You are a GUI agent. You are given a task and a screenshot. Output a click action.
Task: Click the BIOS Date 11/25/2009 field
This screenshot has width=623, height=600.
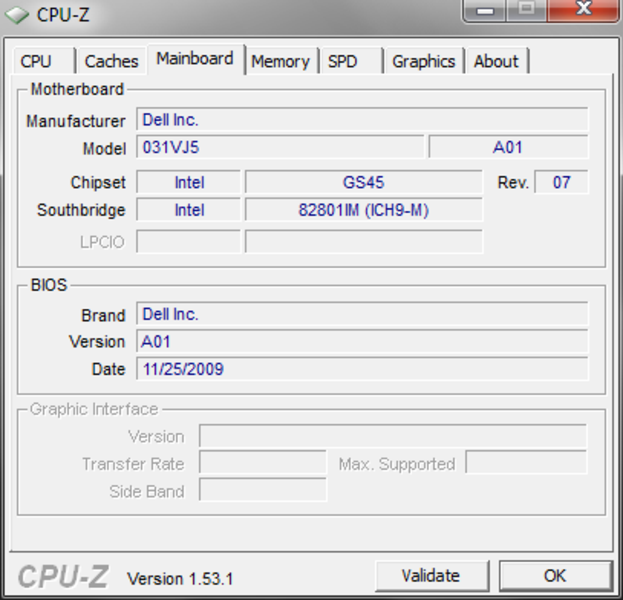click(x=362, y=369)
